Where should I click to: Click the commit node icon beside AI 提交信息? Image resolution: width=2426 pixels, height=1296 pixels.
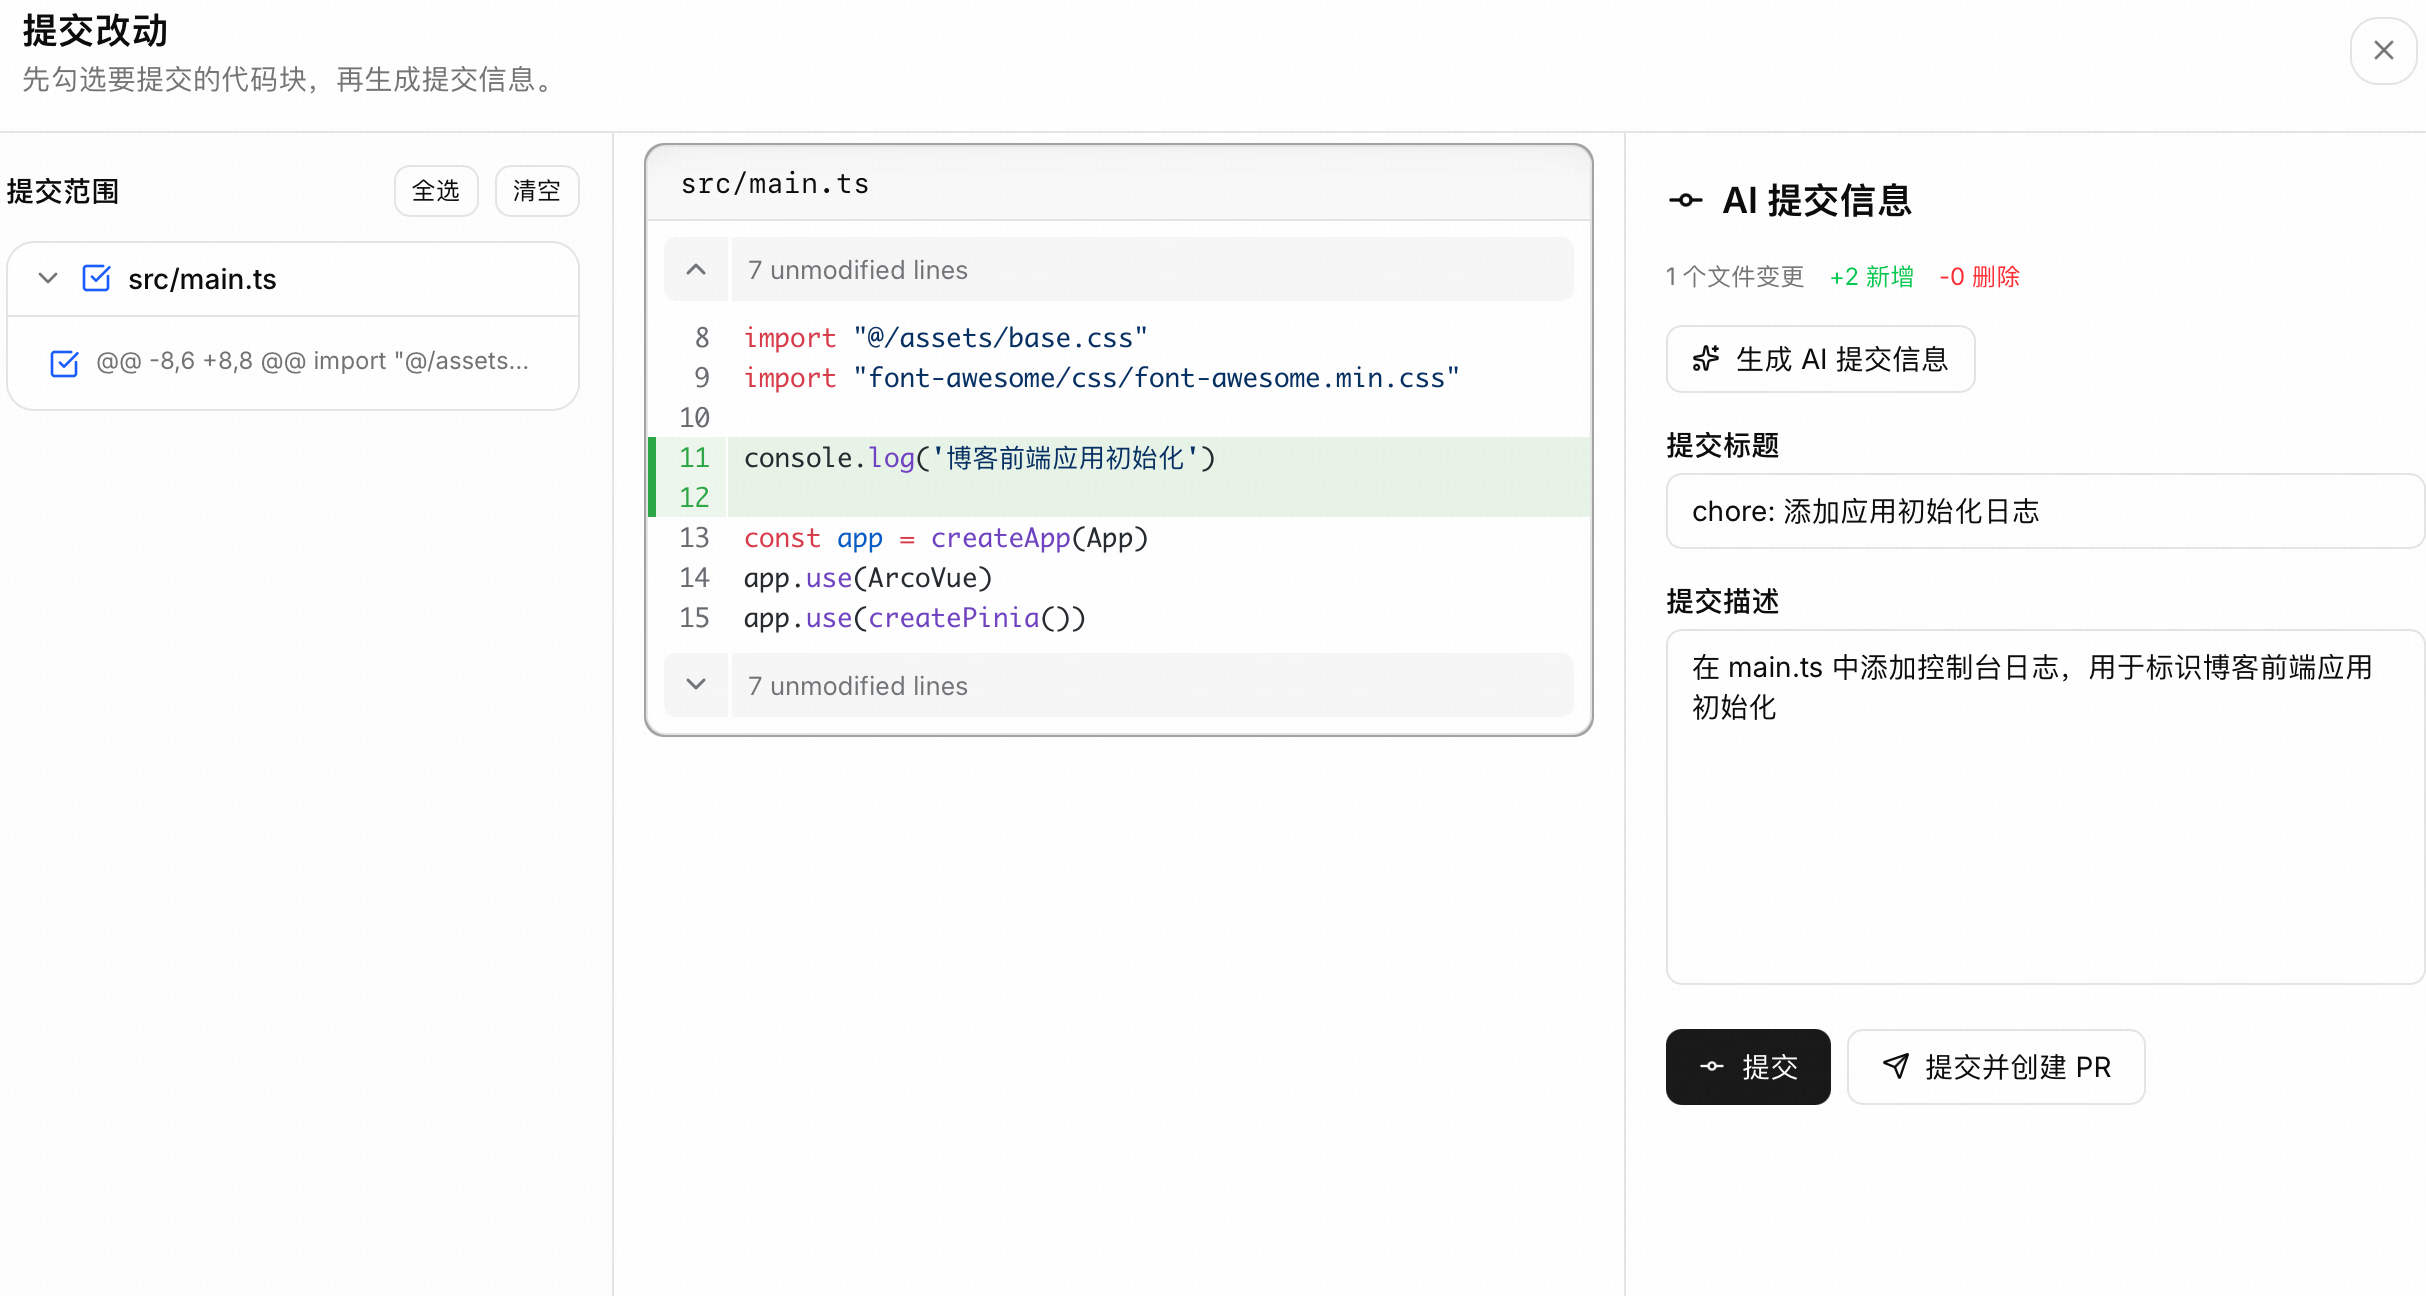tap(1686, 200)
